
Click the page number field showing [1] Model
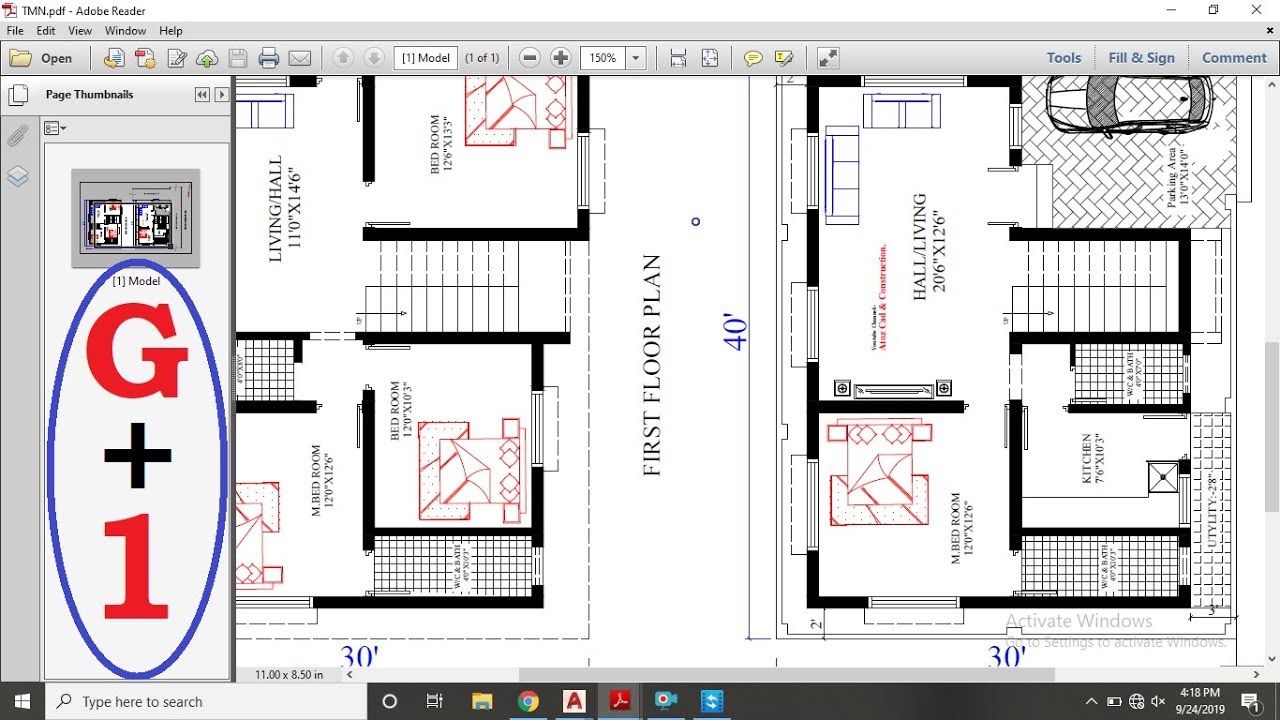click(426, 58)
